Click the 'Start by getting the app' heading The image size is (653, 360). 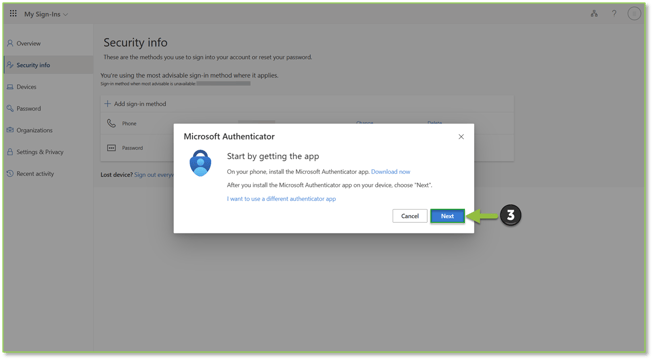(273, 156)
